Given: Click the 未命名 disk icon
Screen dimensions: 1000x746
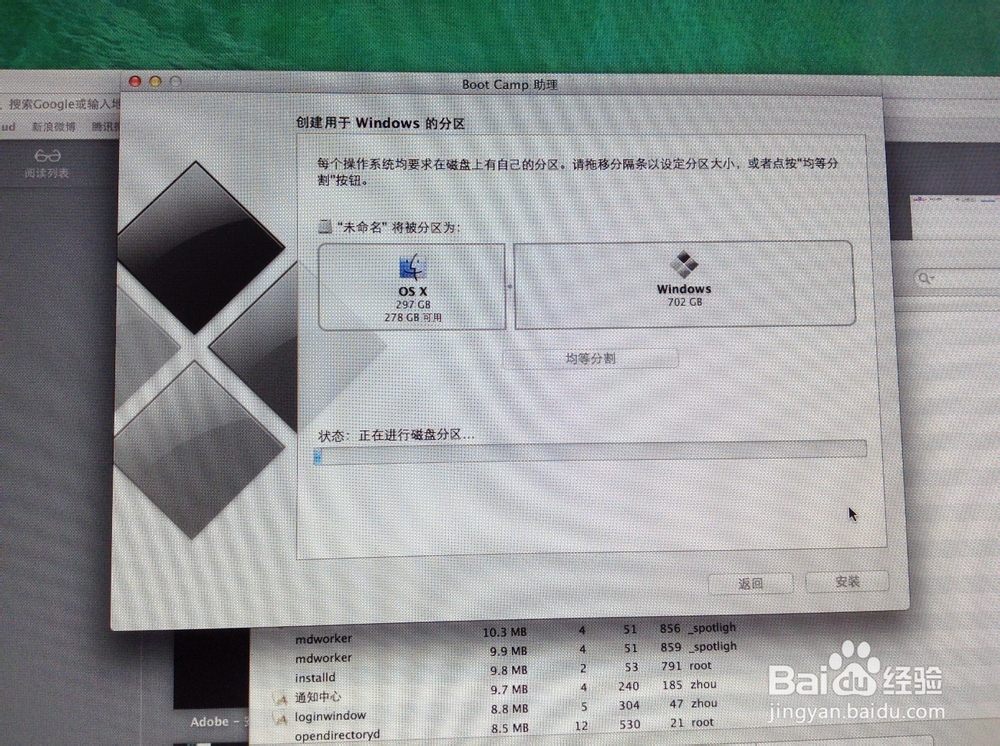Looking at the screenshot, I should point(325,226).
